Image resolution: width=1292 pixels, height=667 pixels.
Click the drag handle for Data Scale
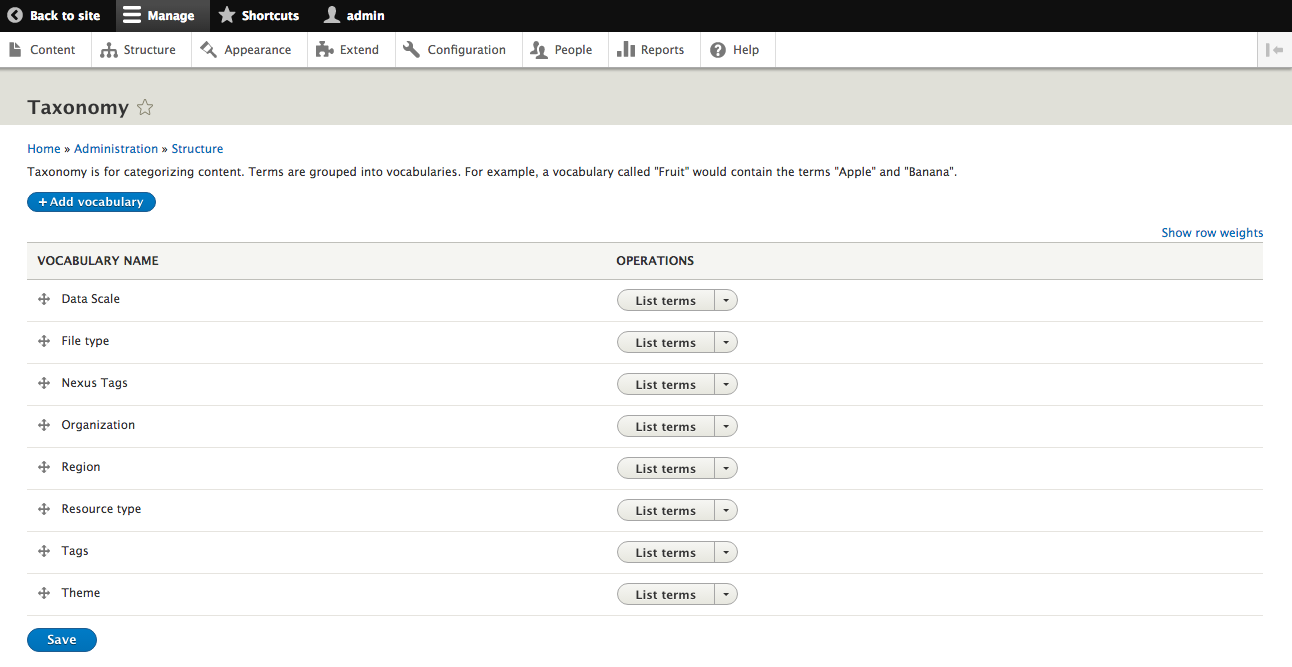click(x=44, y=299)
